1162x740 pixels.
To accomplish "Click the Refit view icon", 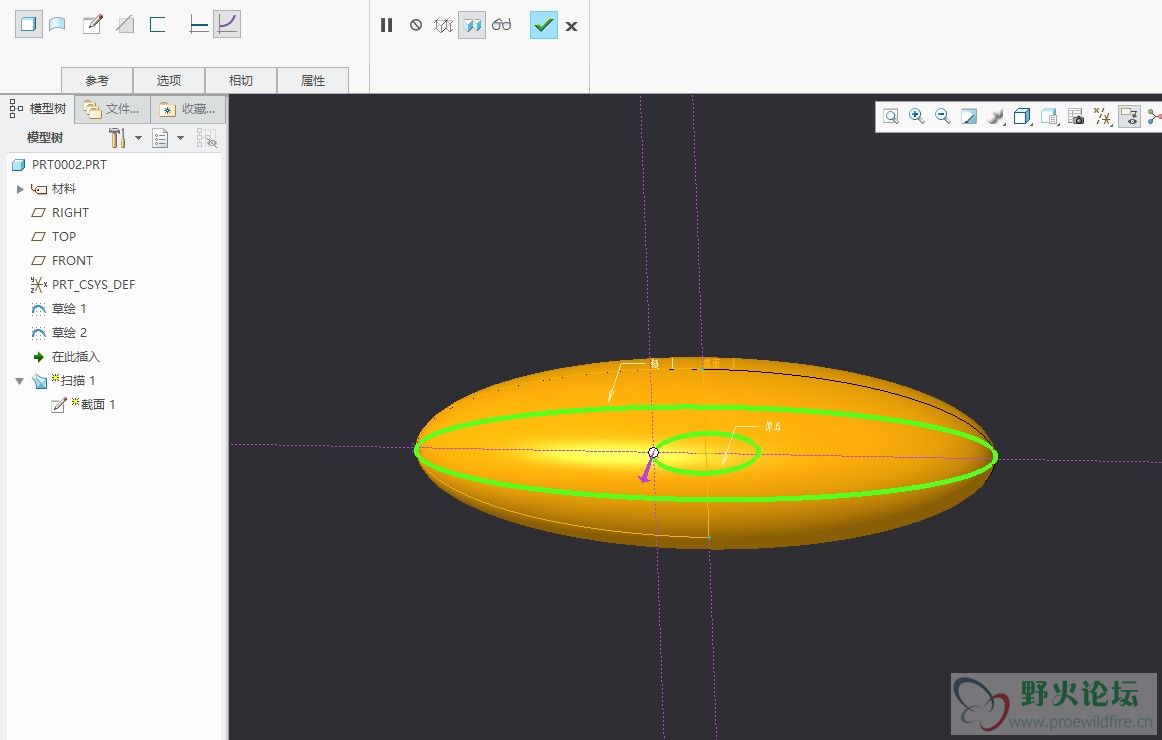I will point(891,116).
